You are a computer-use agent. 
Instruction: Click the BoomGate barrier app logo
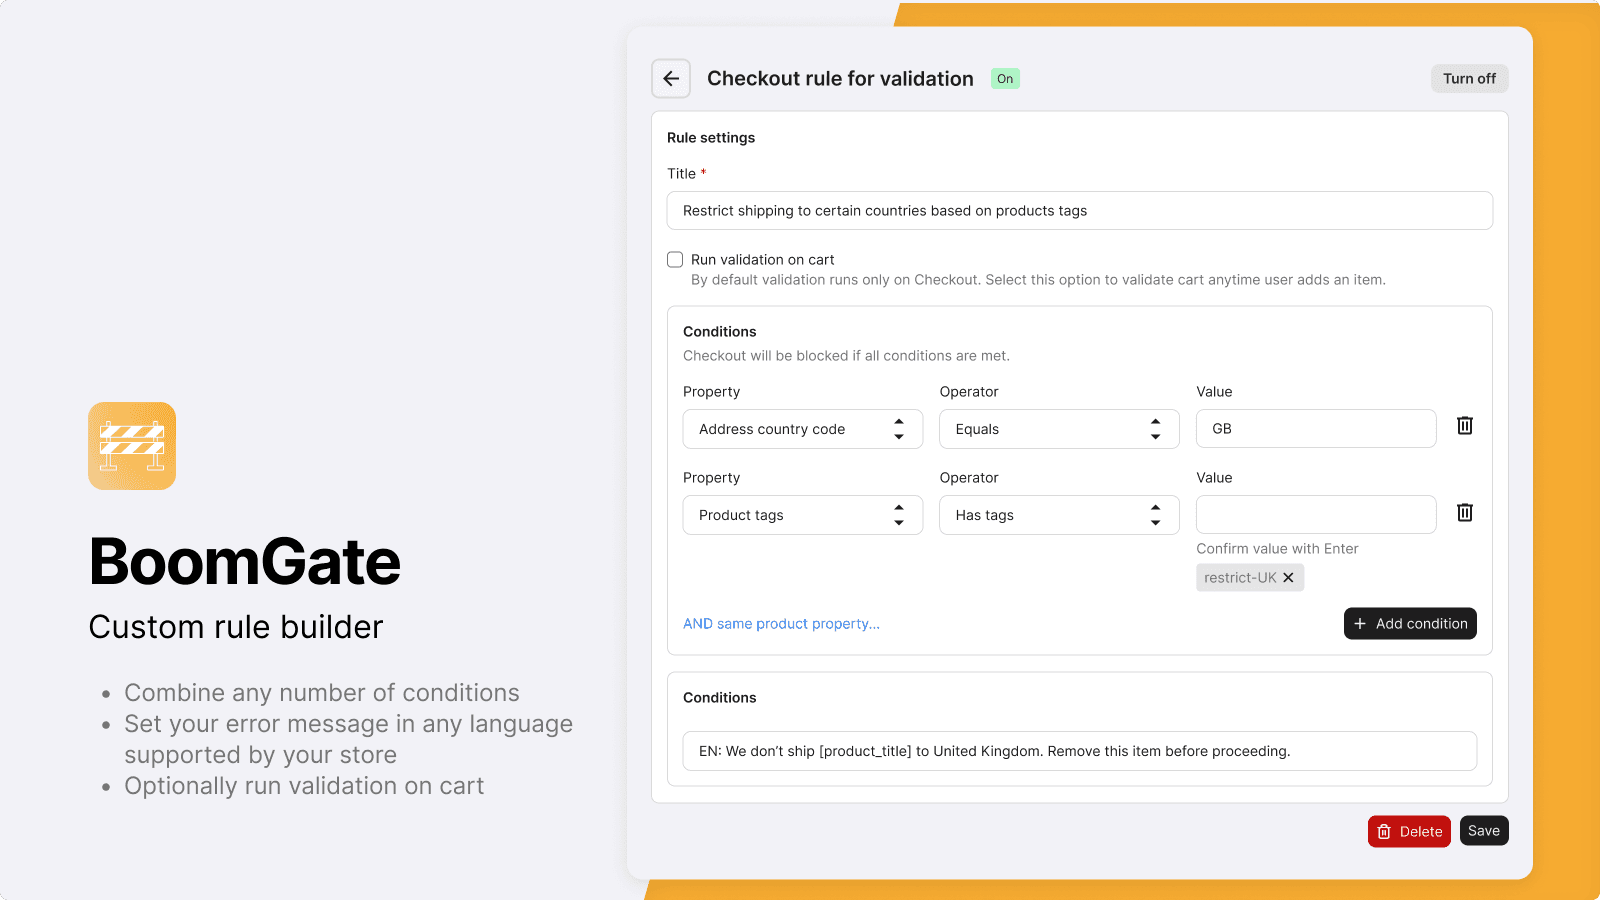pos(132,446)
